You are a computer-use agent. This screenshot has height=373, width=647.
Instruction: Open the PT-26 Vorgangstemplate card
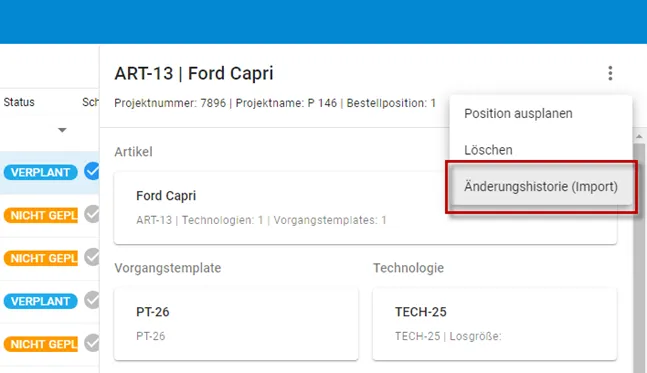click(236, 324)
